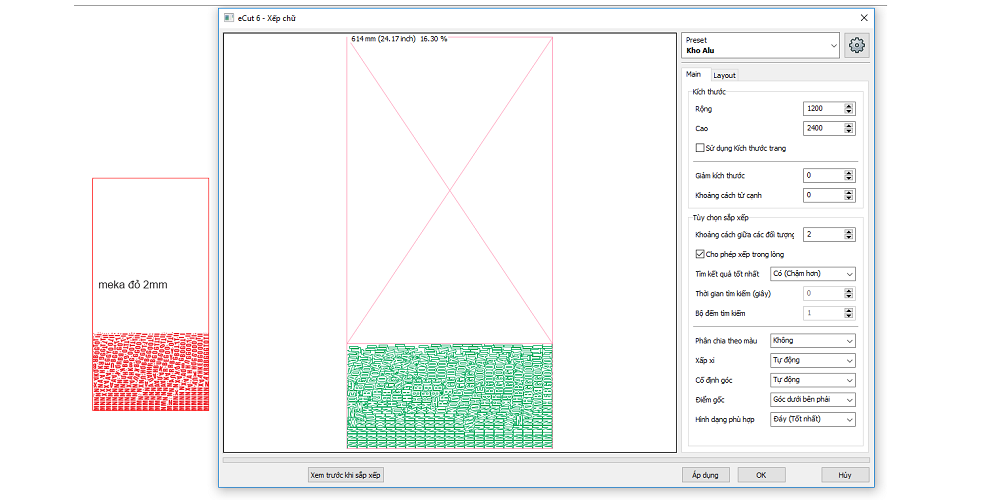
Task: Click the Rộng width input field
Action: 823,109
